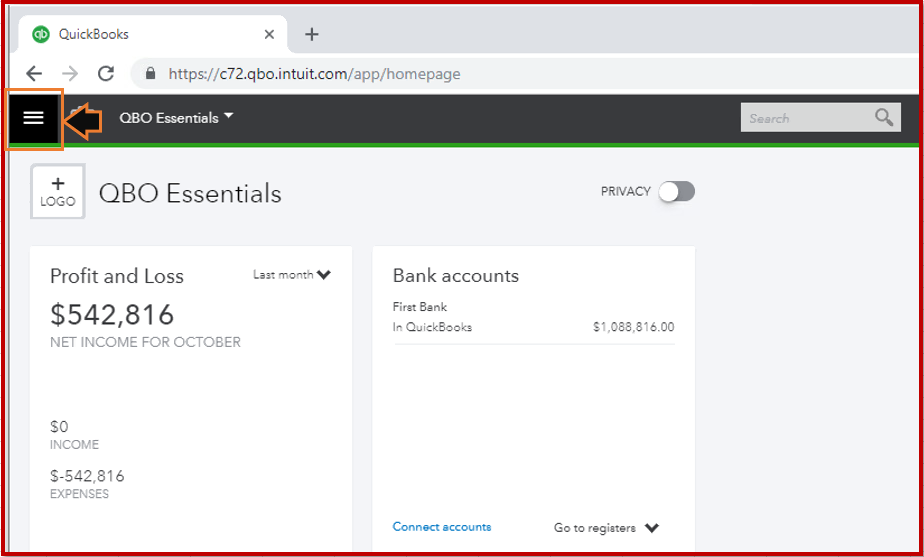Open the Last month period dropdown
Viewport: 924px width, 557px height.
[x=292, y=275]
